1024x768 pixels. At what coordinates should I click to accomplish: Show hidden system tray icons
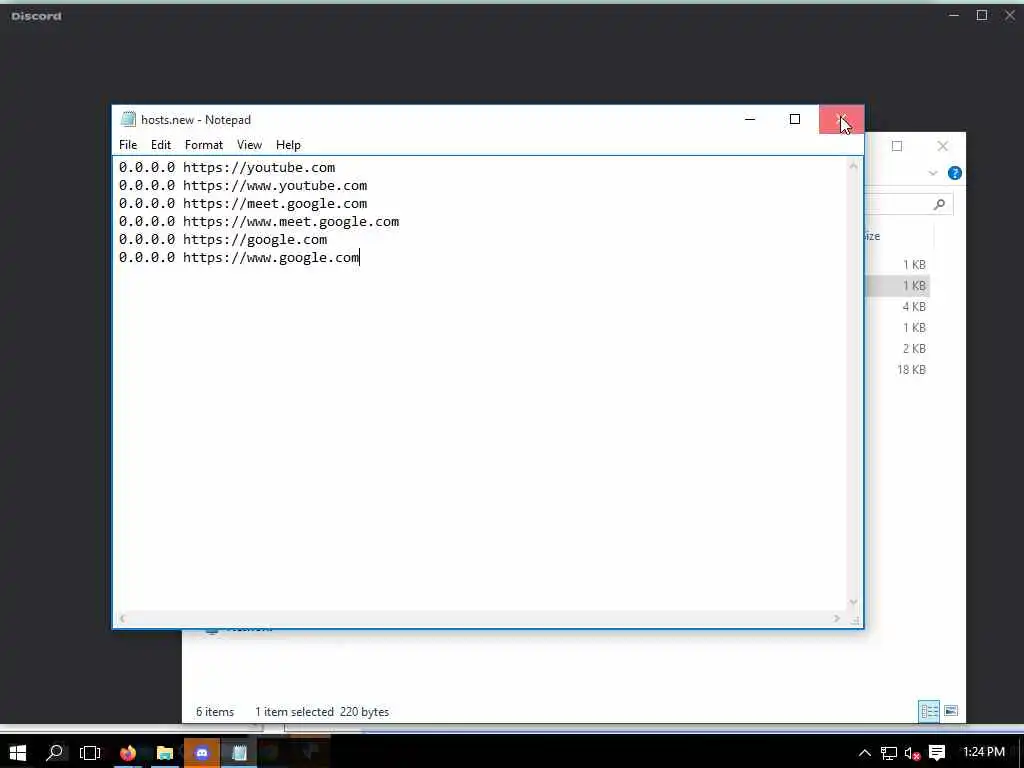(865, 753)
